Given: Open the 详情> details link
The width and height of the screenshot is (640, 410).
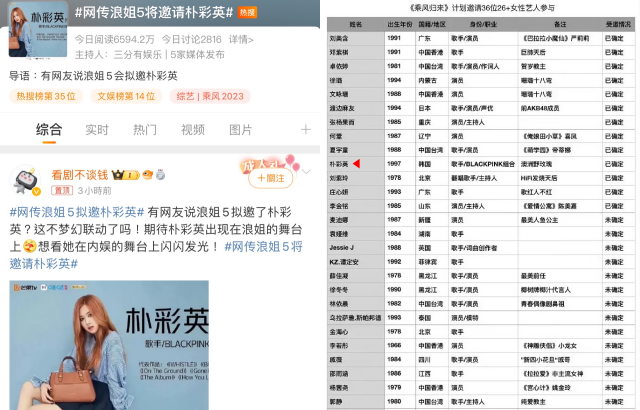Looking at the screenshot, I should click(x=241, y=40).
